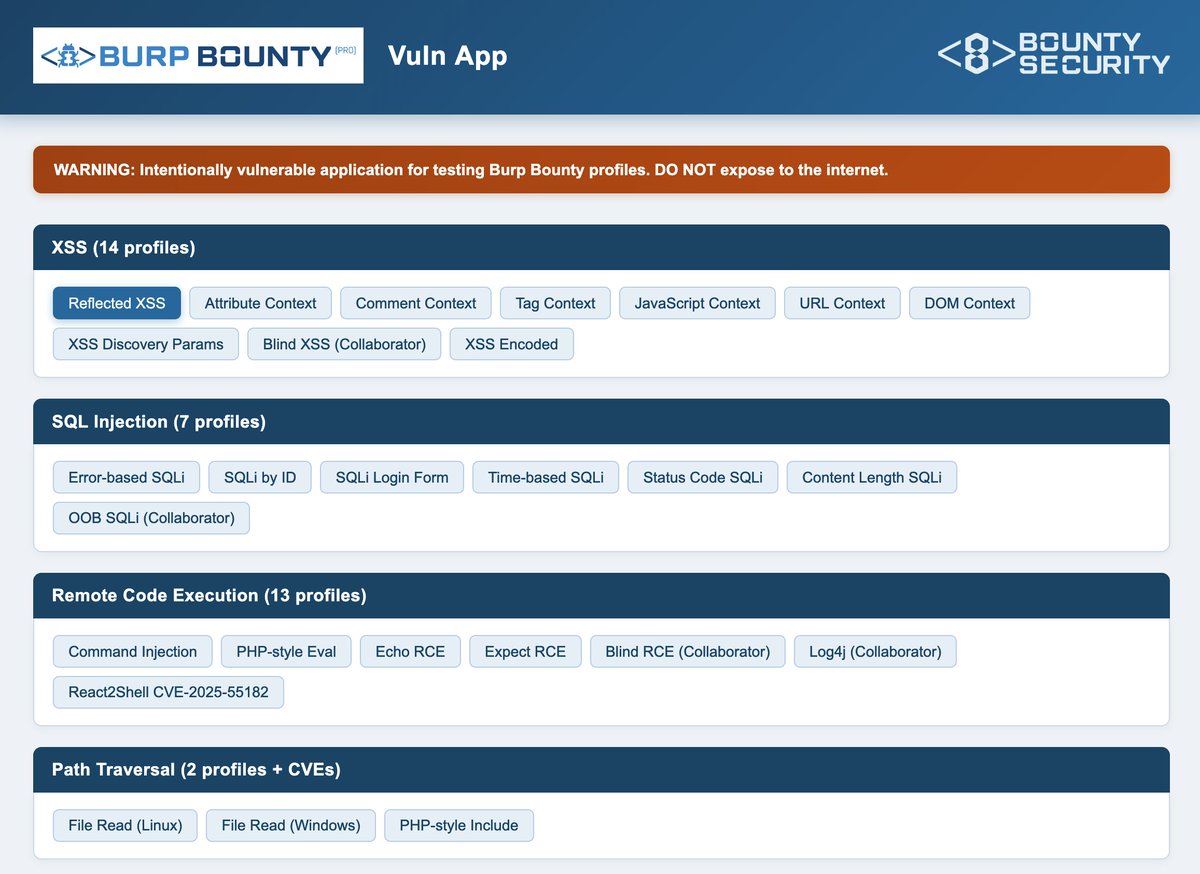Select the Log4j (Collaborator) profile

click(x=875, y=651)
